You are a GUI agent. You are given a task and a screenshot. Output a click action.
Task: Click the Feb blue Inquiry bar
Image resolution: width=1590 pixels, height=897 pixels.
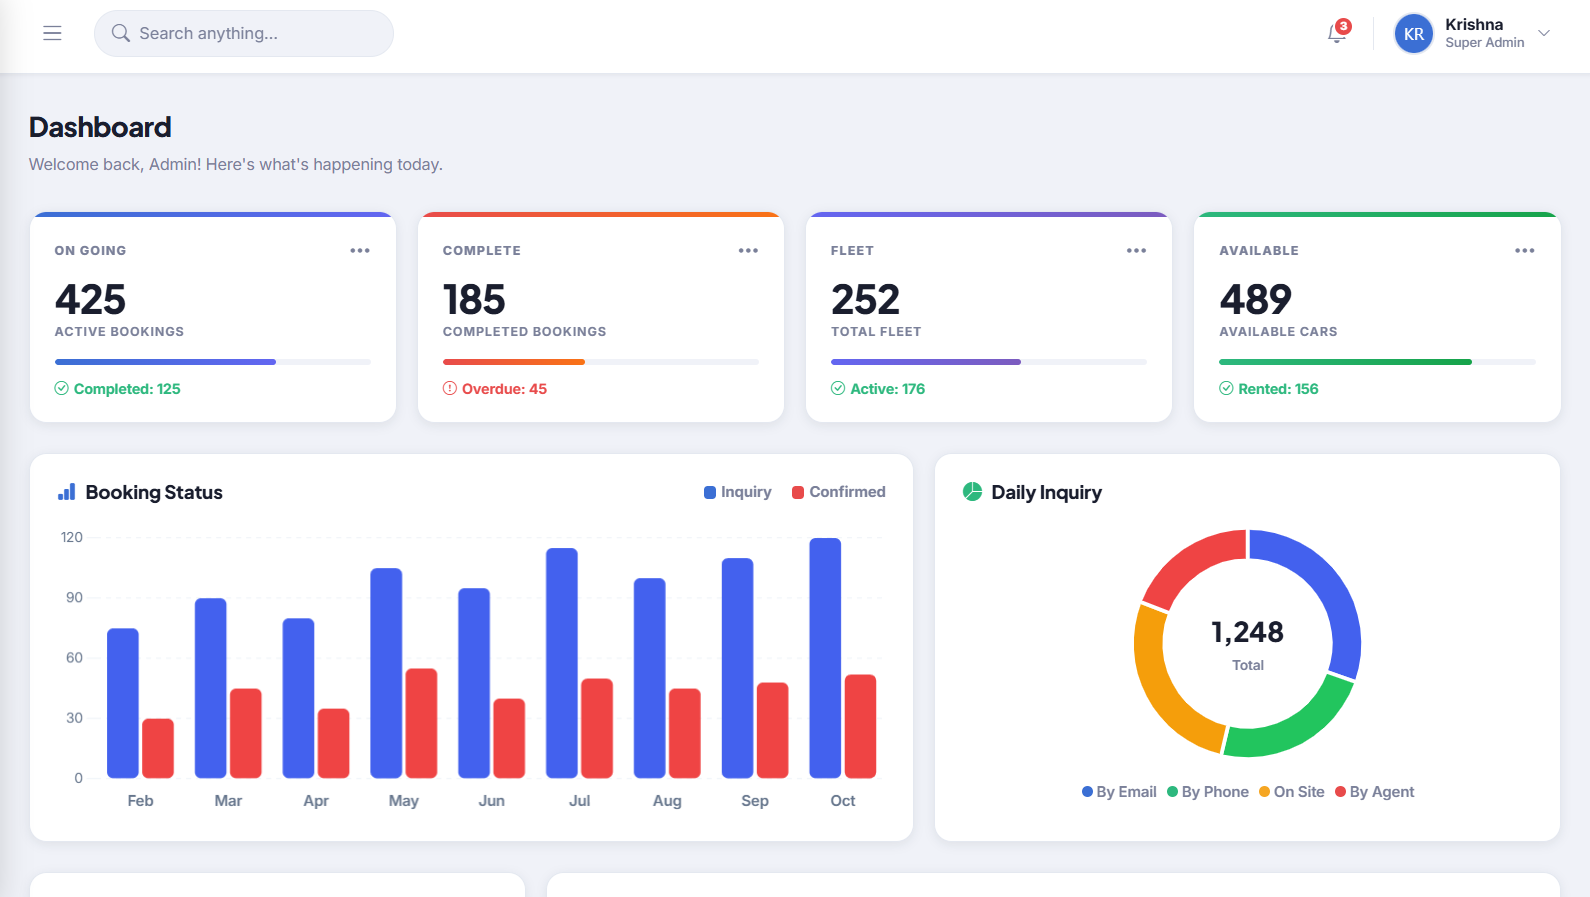pyautogui.click(x=123, y=703)
